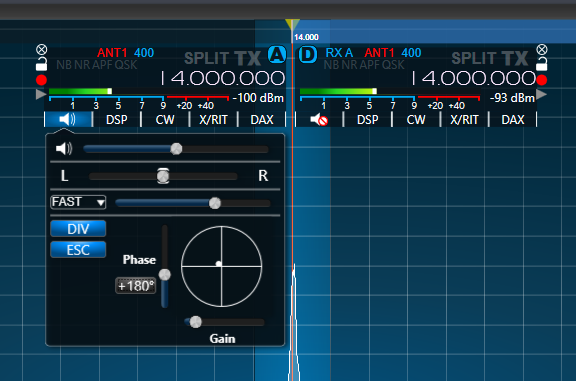Viewport: 576px width, 381px height.
Task: Close slice D with the X circle icon
Action: click(542, 49)
